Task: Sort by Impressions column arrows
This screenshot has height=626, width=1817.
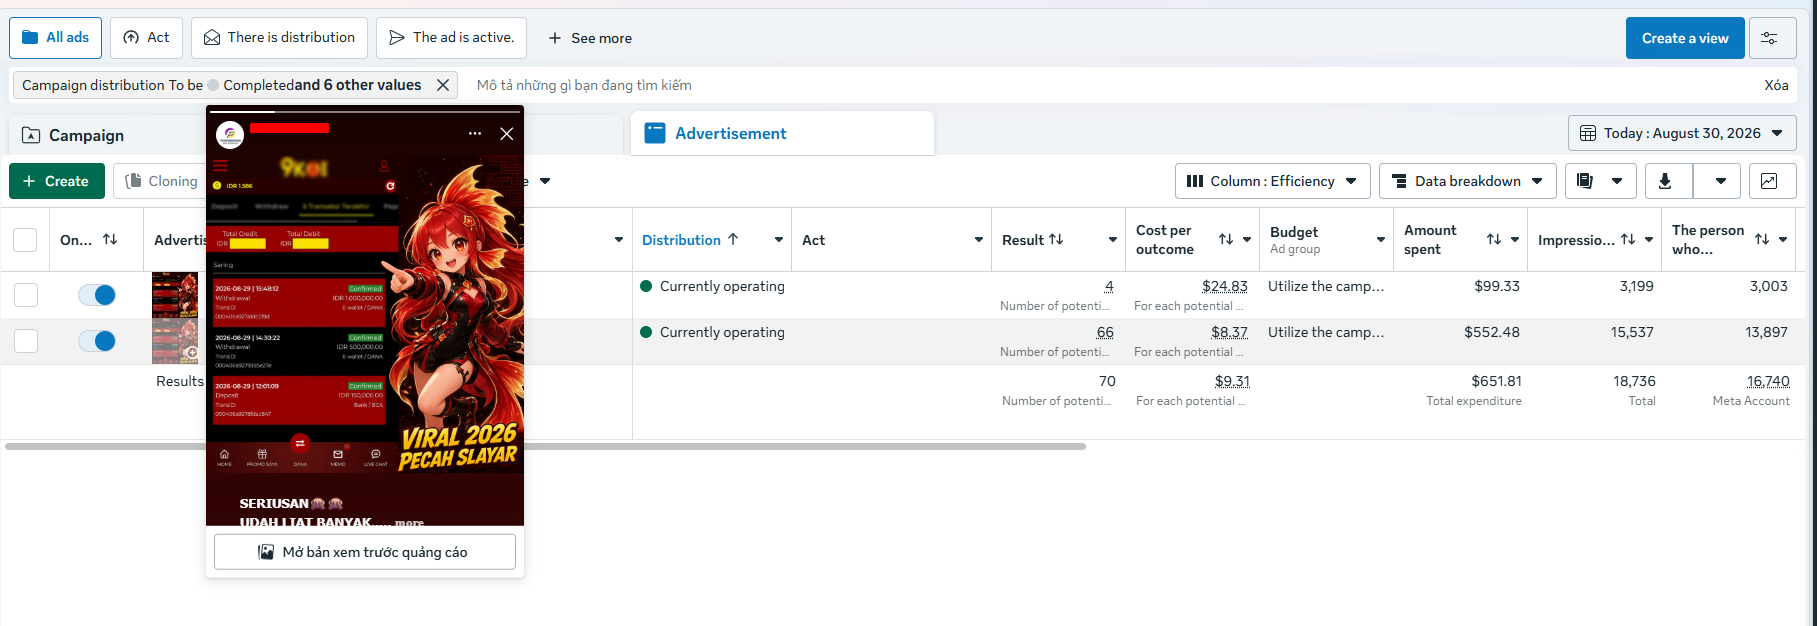Action: (x=1628, y=240)
